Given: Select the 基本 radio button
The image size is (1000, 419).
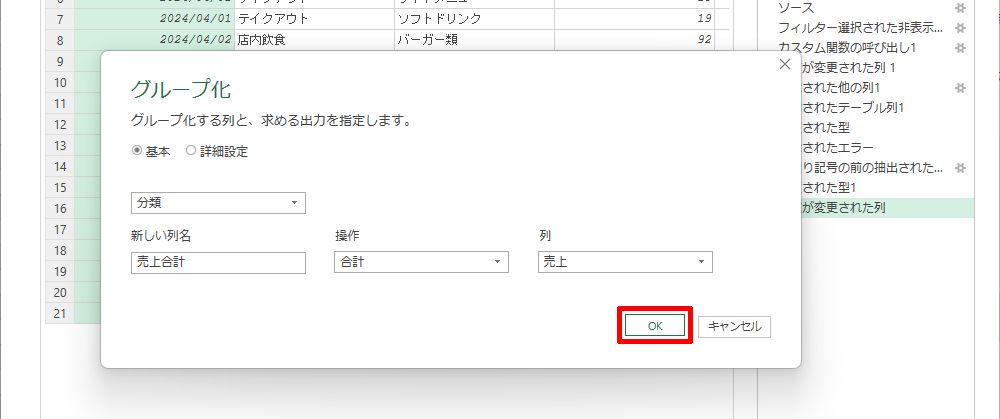Looking at the screenshot, I should [138, 151].
